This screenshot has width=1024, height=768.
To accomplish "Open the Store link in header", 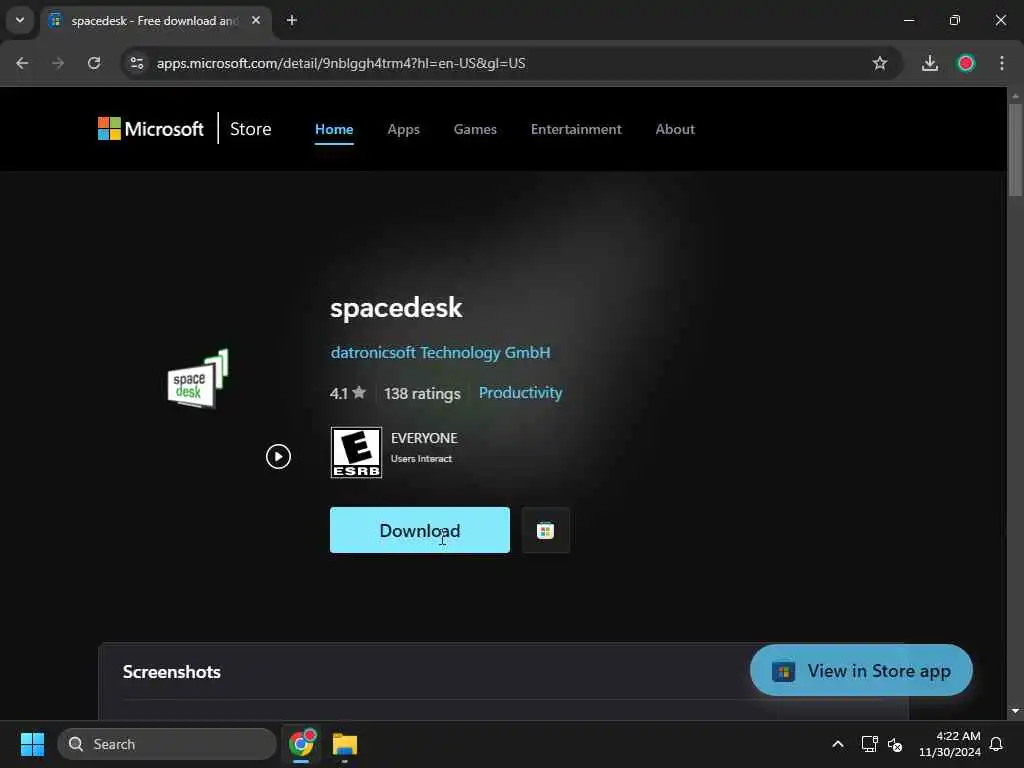I will tap(251, 129).
